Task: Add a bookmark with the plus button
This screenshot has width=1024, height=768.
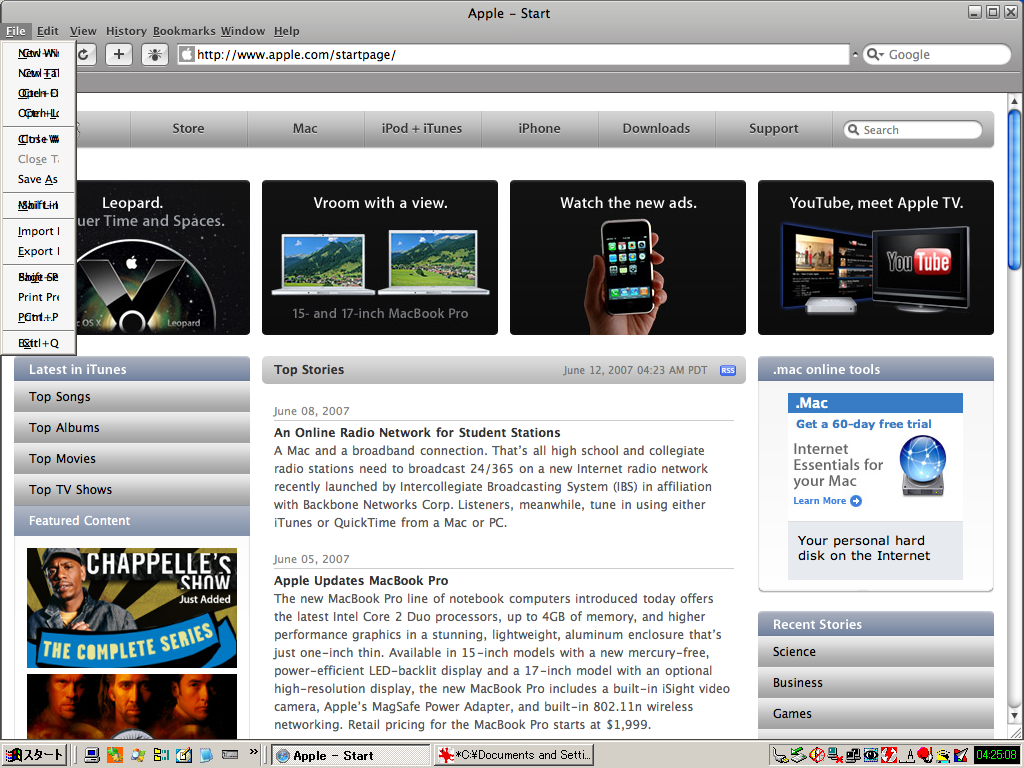Action: click(x=118, y=54)
